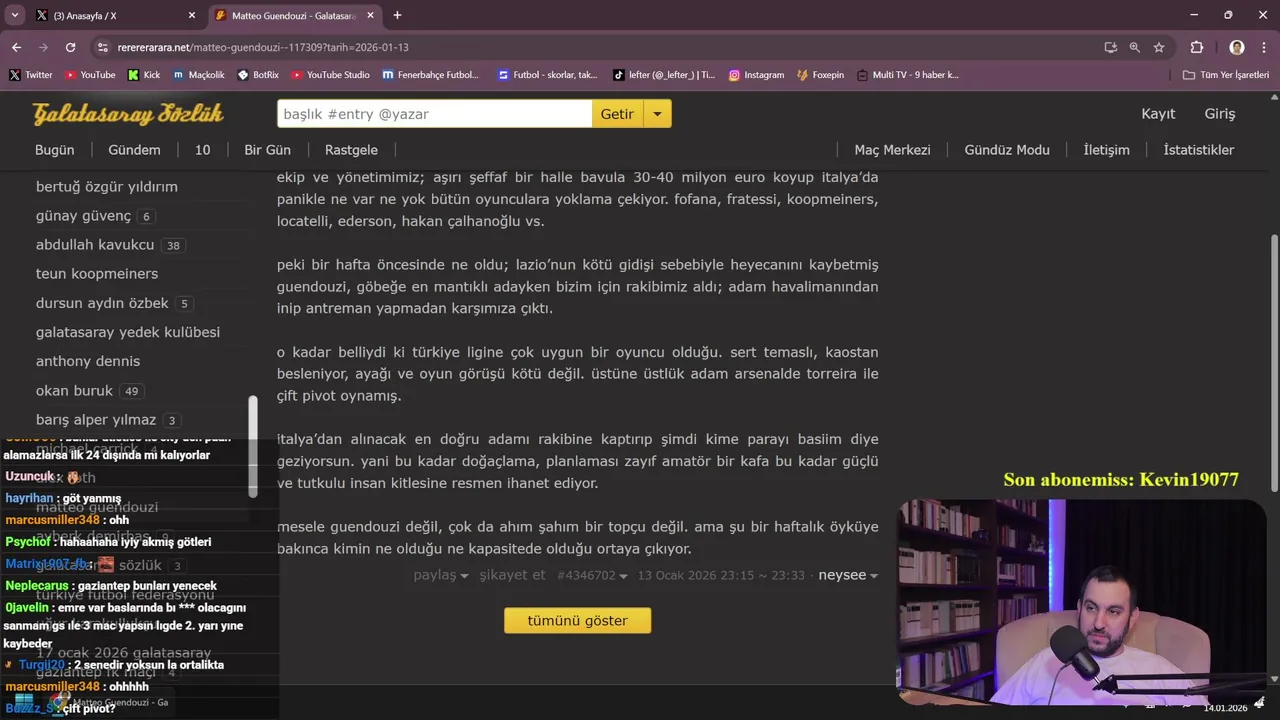Open Tüm Yer İşaretleri bookmarks folder
The width and height of the screenshot is (1280, 720).
pyautogui.click(x=1226, y=75)
